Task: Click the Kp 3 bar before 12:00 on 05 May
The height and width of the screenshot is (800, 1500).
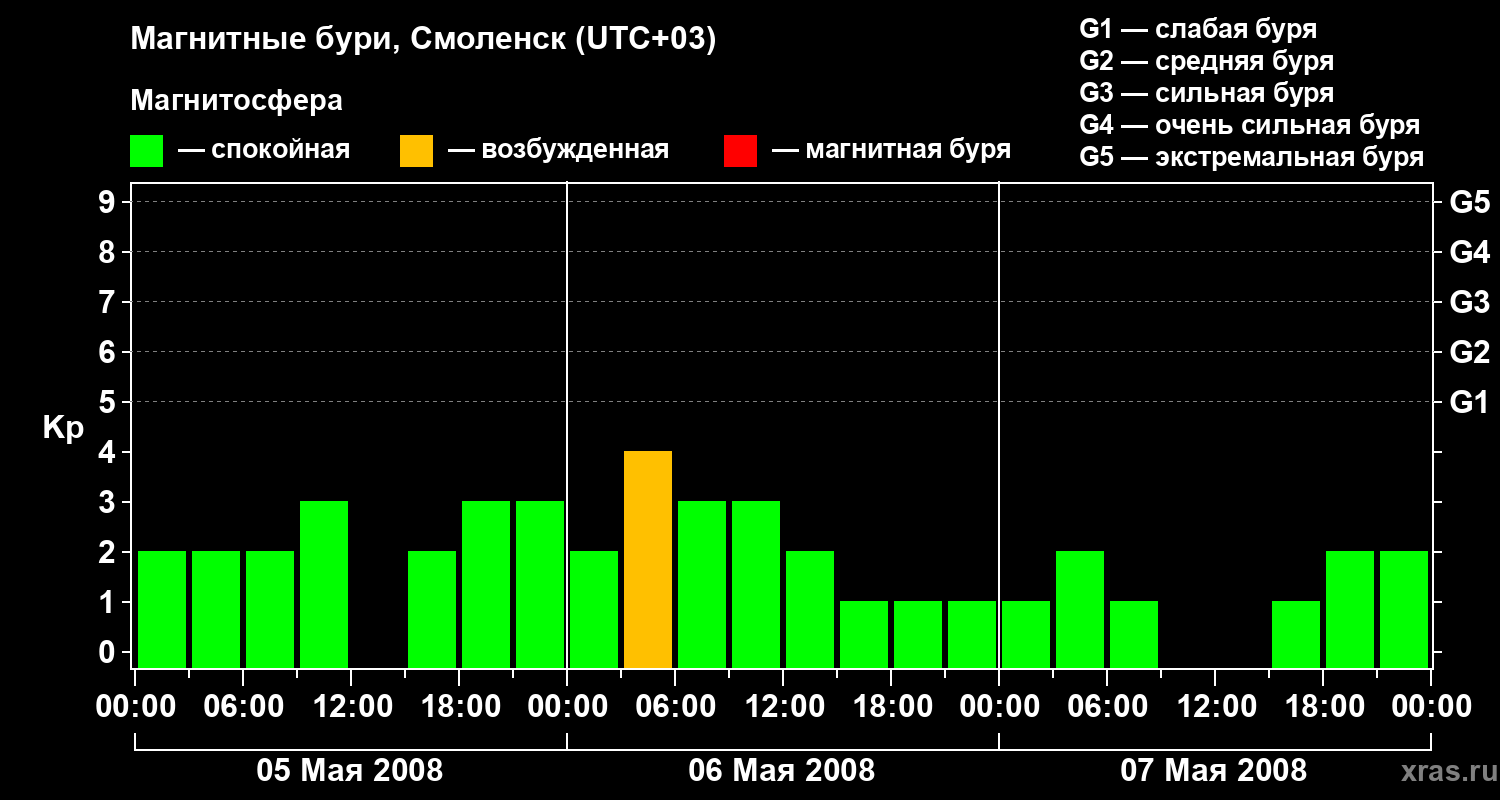Action: [324, 584]
